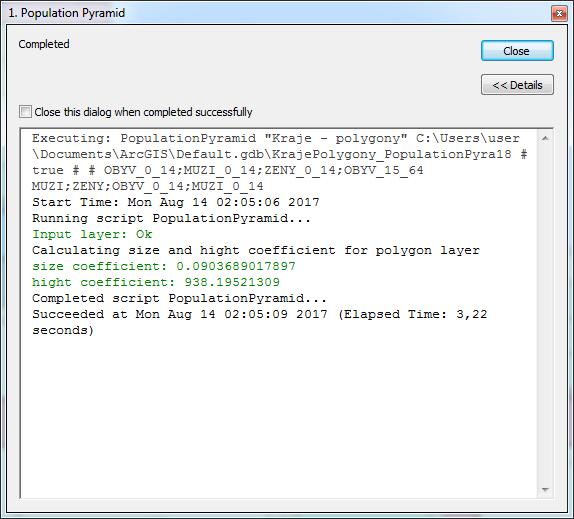Click the 'Calculating size and hight coefficient' line
This screenshot has height=519, width=574.
tap(256, 250)
